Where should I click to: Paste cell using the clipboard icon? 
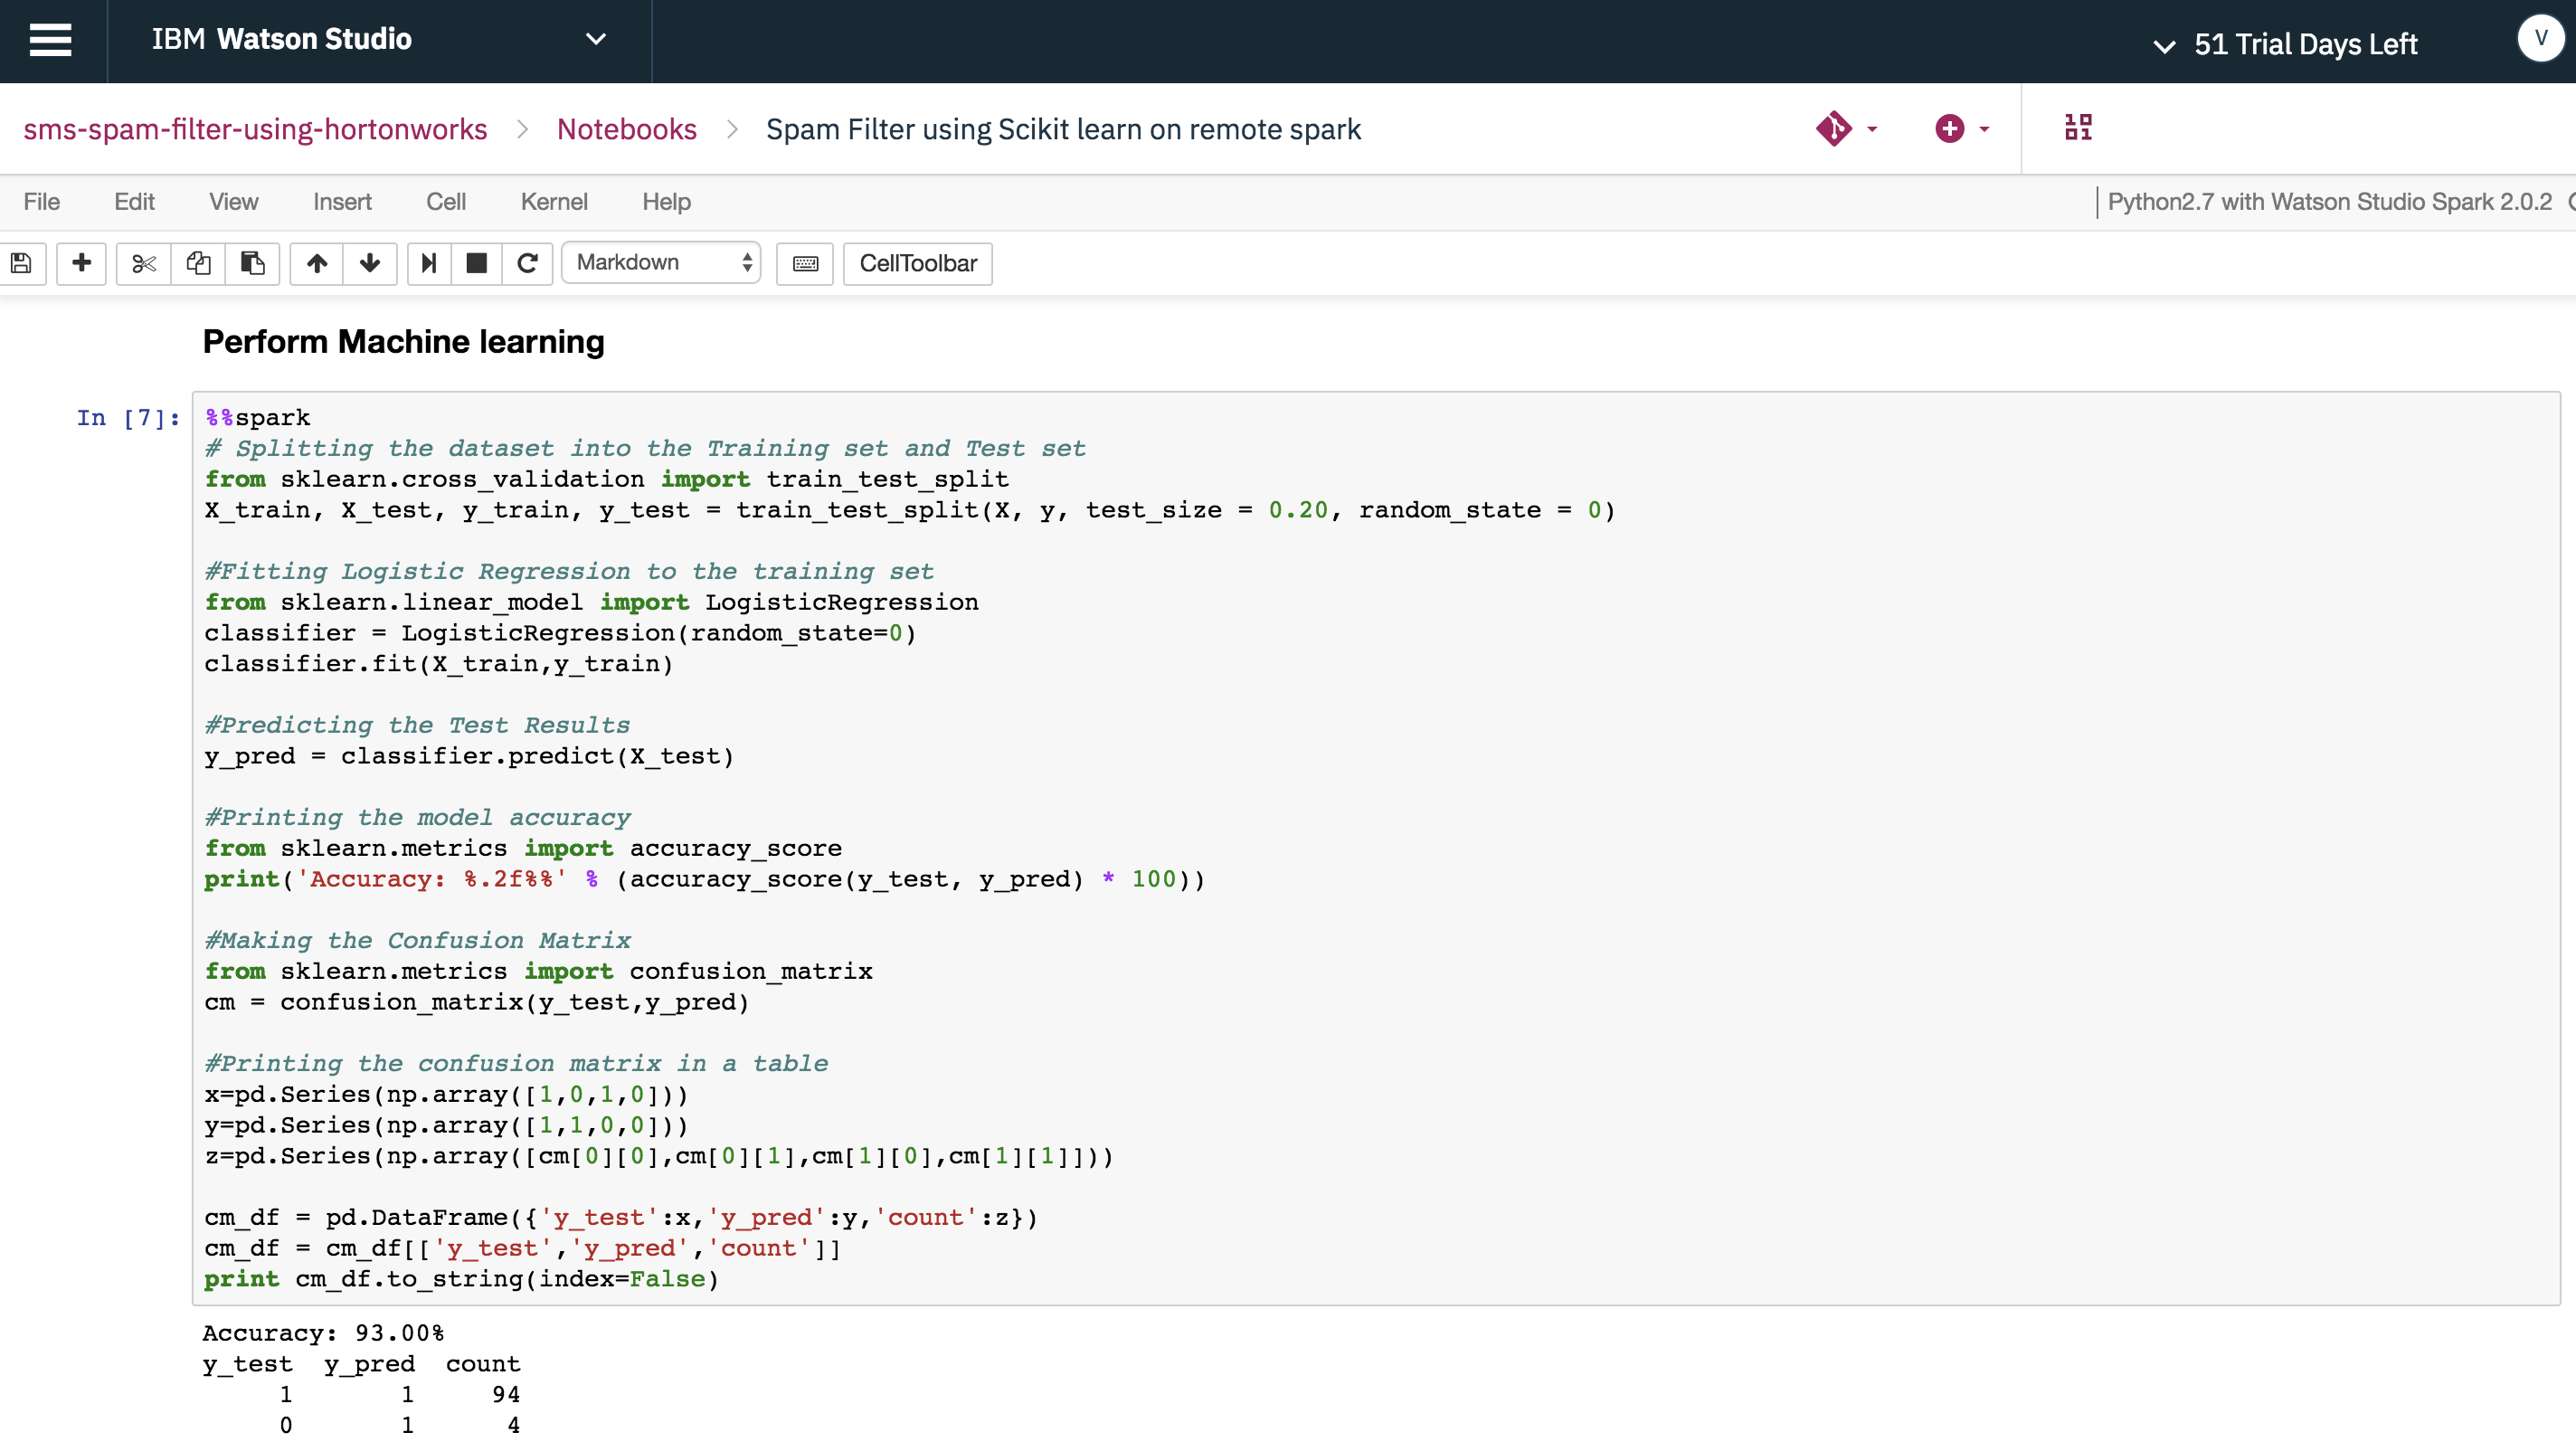(252, 263)
